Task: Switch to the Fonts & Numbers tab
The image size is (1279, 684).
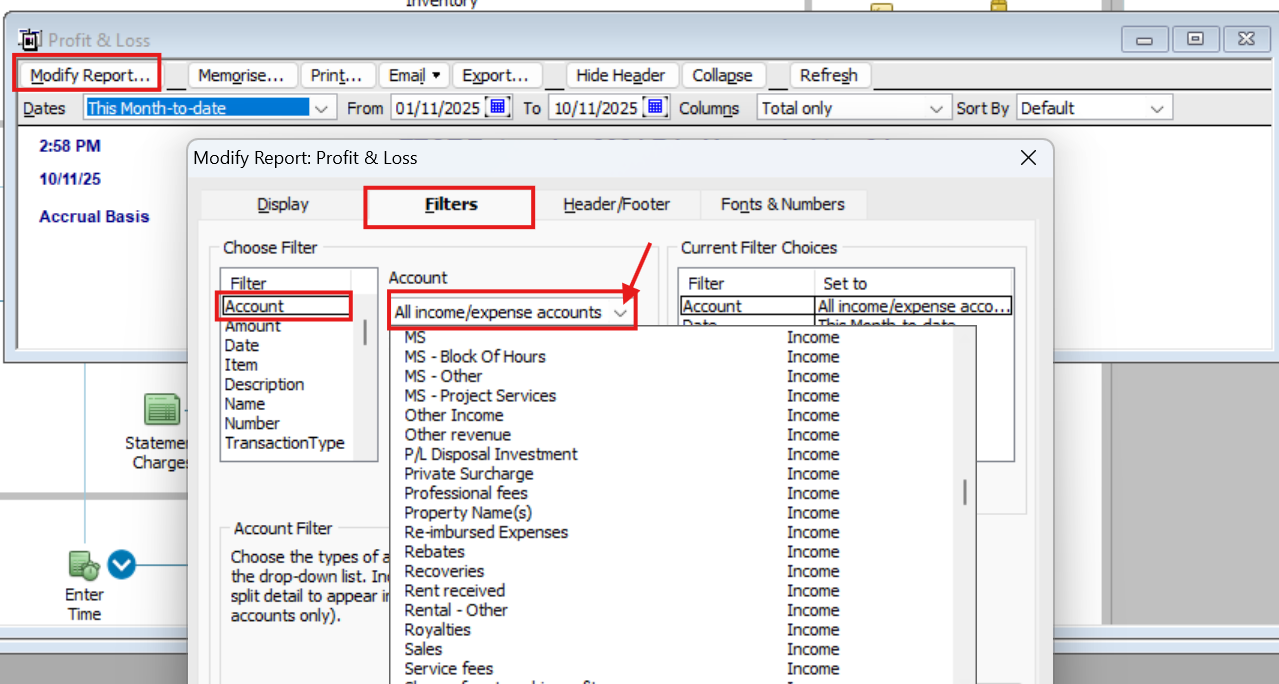Action: (783, 204)
